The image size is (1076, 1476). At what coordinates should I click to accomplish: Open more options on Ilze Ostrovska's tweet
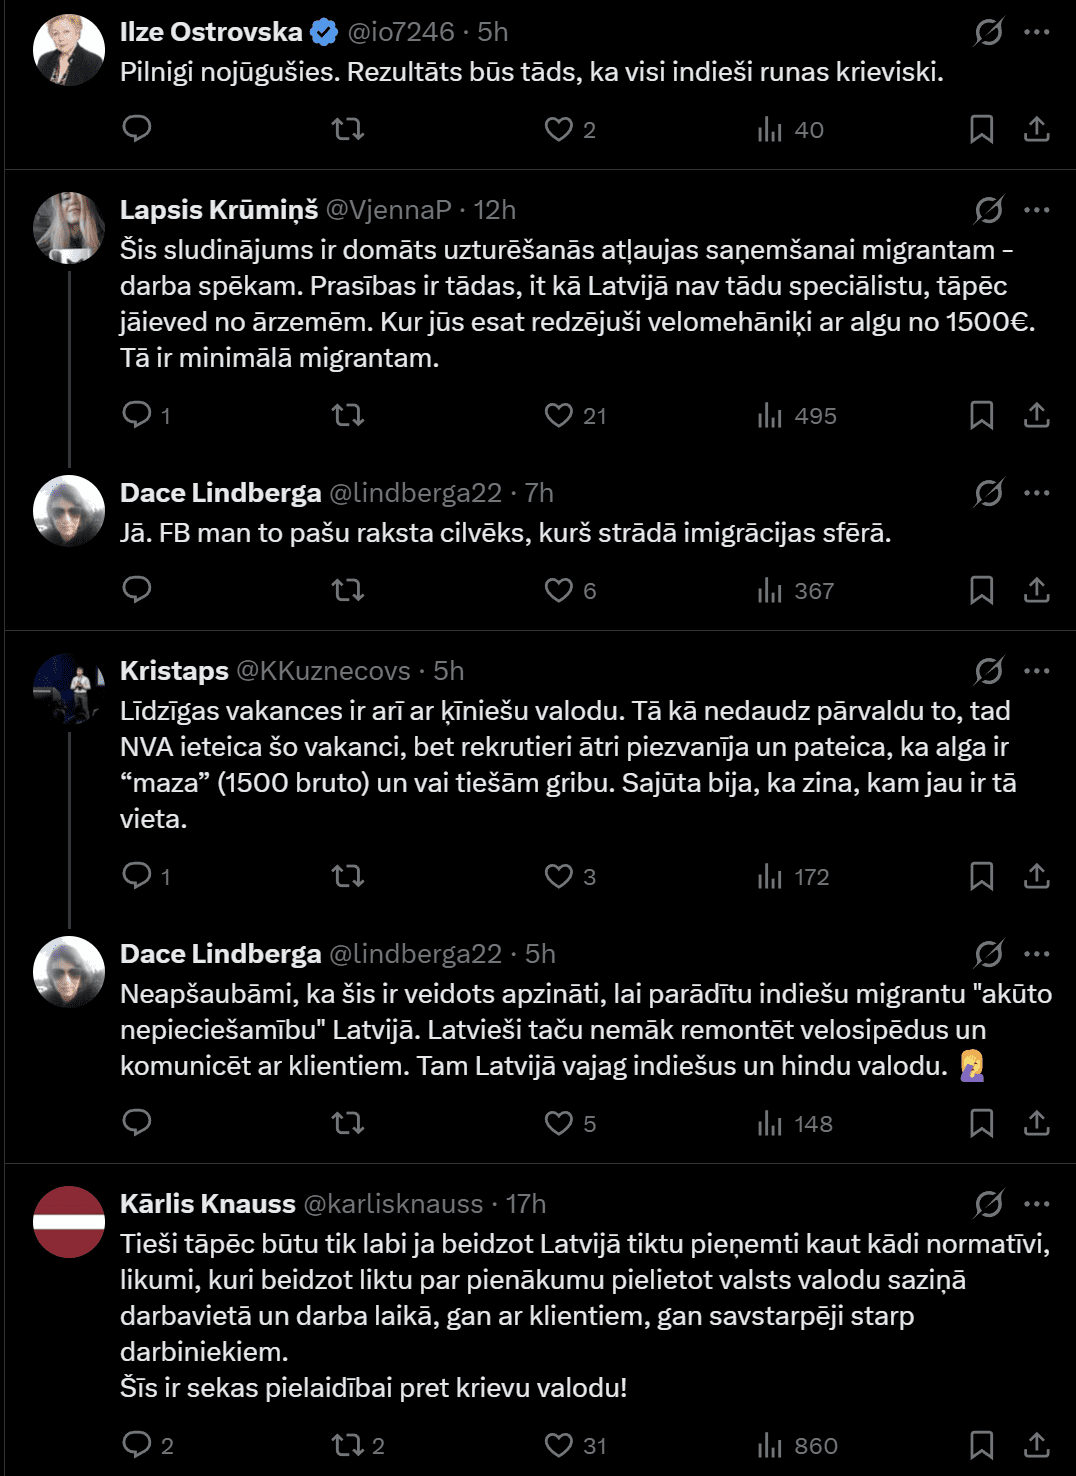[x=1037, y=32]
